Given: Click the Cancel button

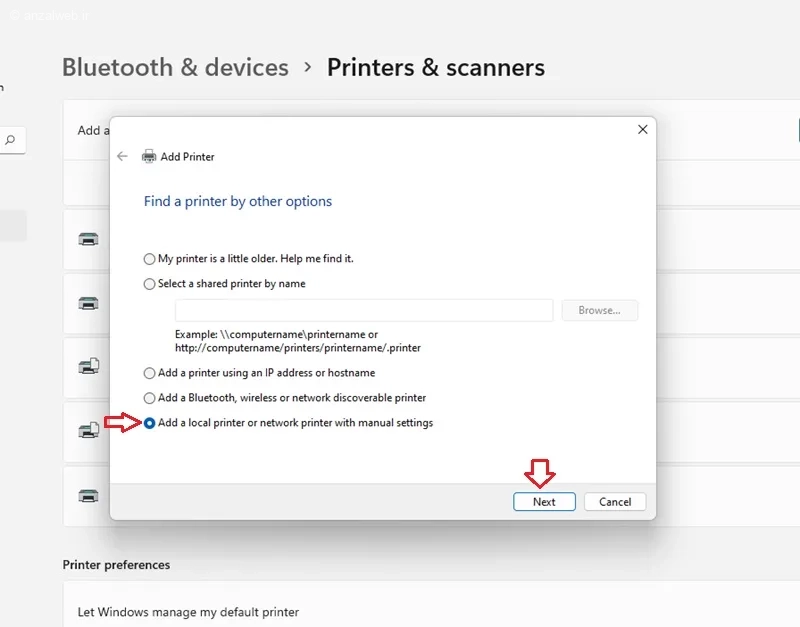Looking at the screenshot, I should (x=615, y=501).
